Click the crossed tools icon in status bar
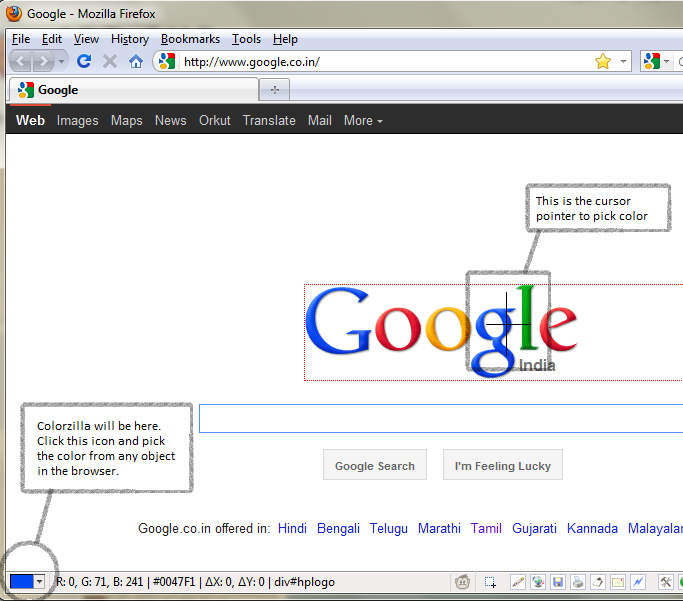This screenshot has width=683, height=601. click(665, 582)
